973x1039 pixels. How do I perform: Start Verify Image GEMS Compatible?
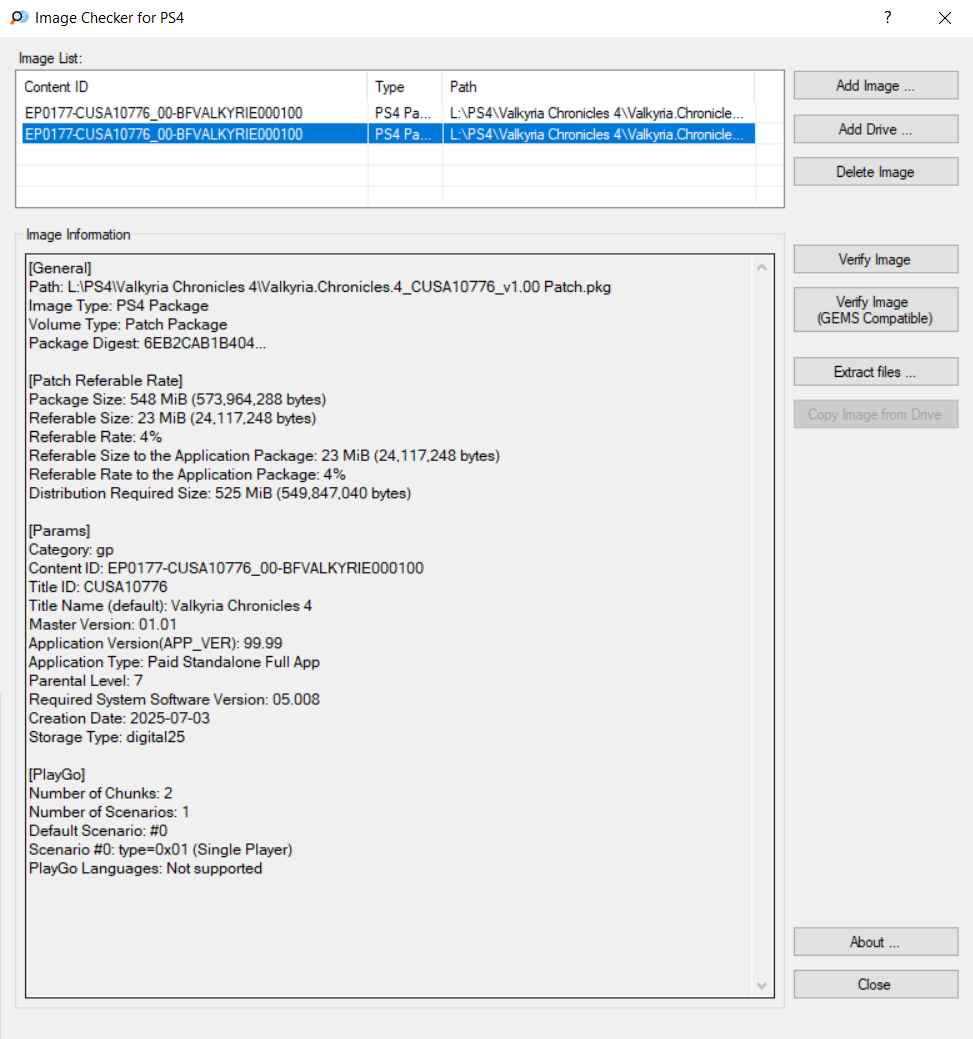[x=876, y=309]
